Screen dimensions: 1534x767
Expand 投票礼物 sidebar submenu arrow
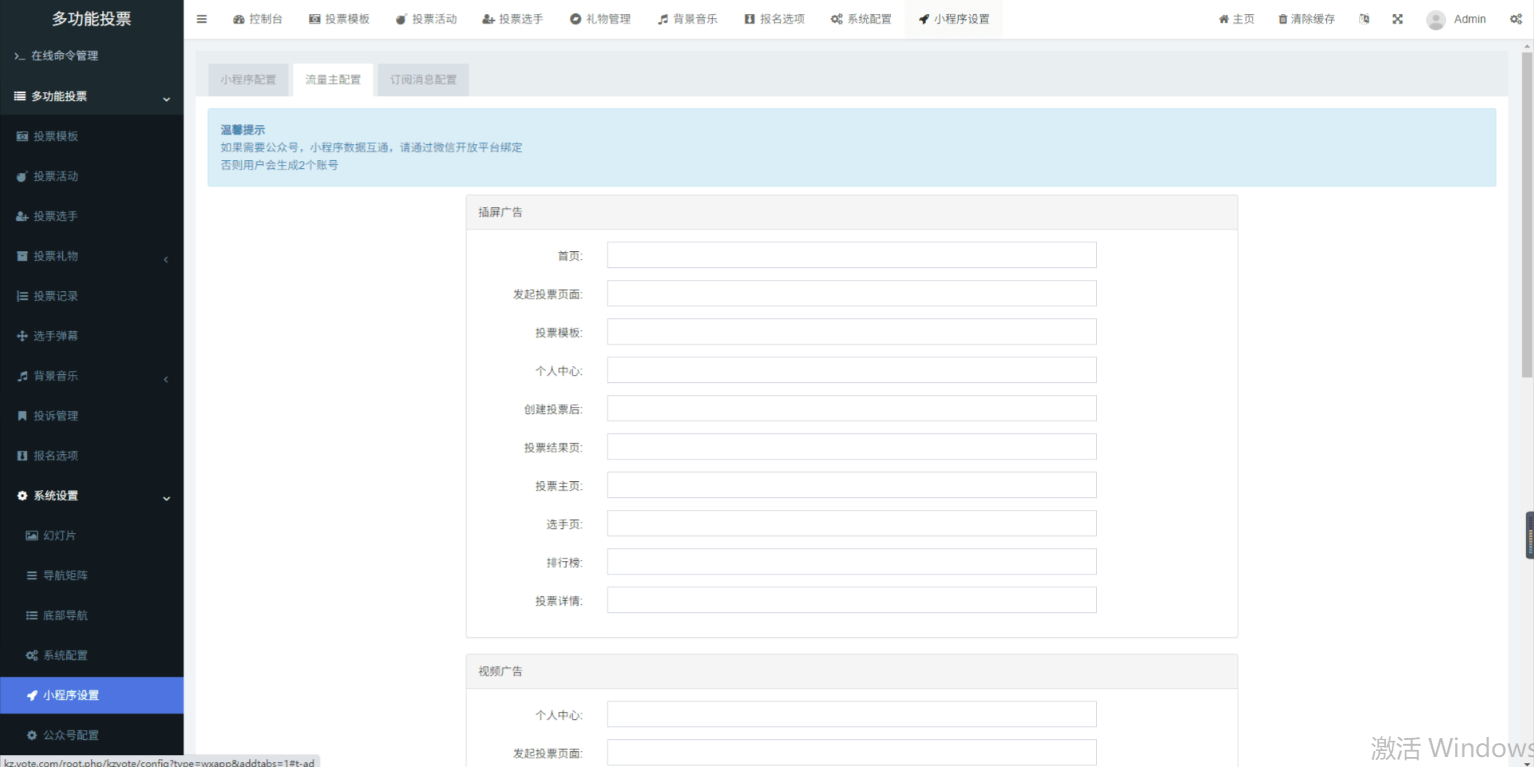click(x=166, y=260)
